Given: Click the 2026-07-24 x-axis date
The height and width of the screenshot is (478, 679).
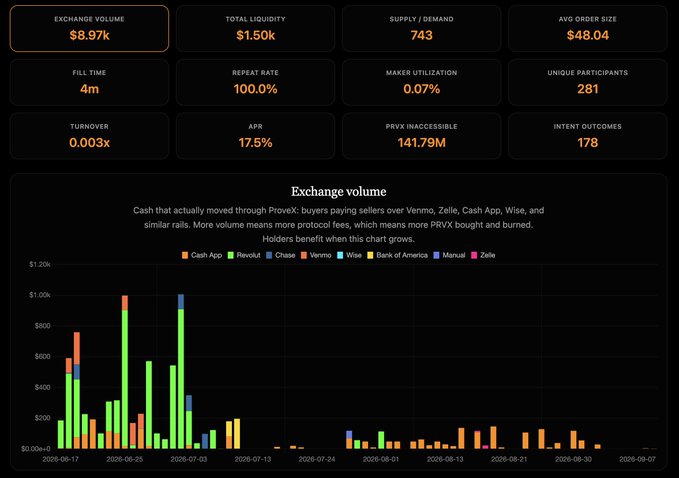Looking at the screenshot, I should pyautogui.click(x=317, y=459).
